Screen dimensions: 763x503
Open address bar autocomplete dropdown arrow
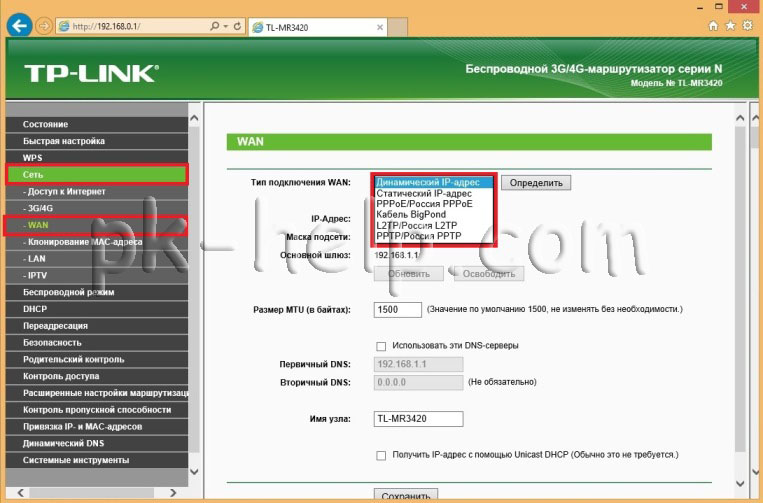226,26
